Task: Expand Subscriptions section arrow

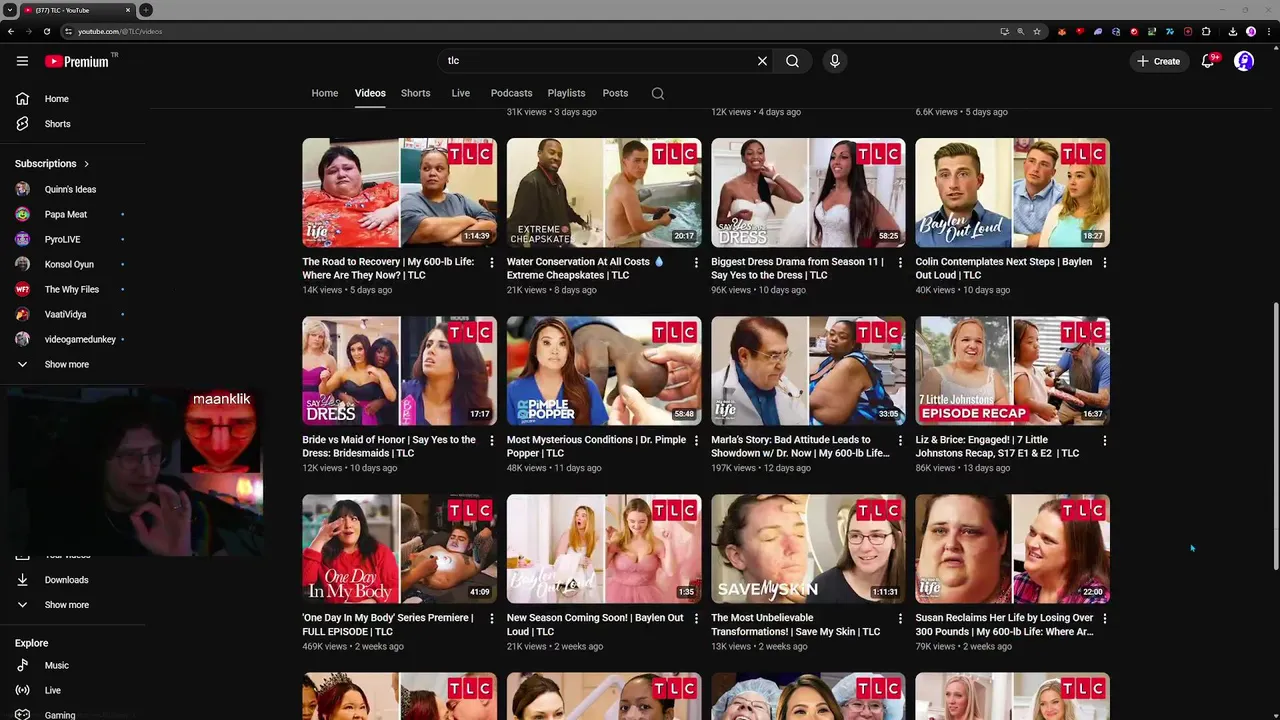Action: tap(86, 164)
